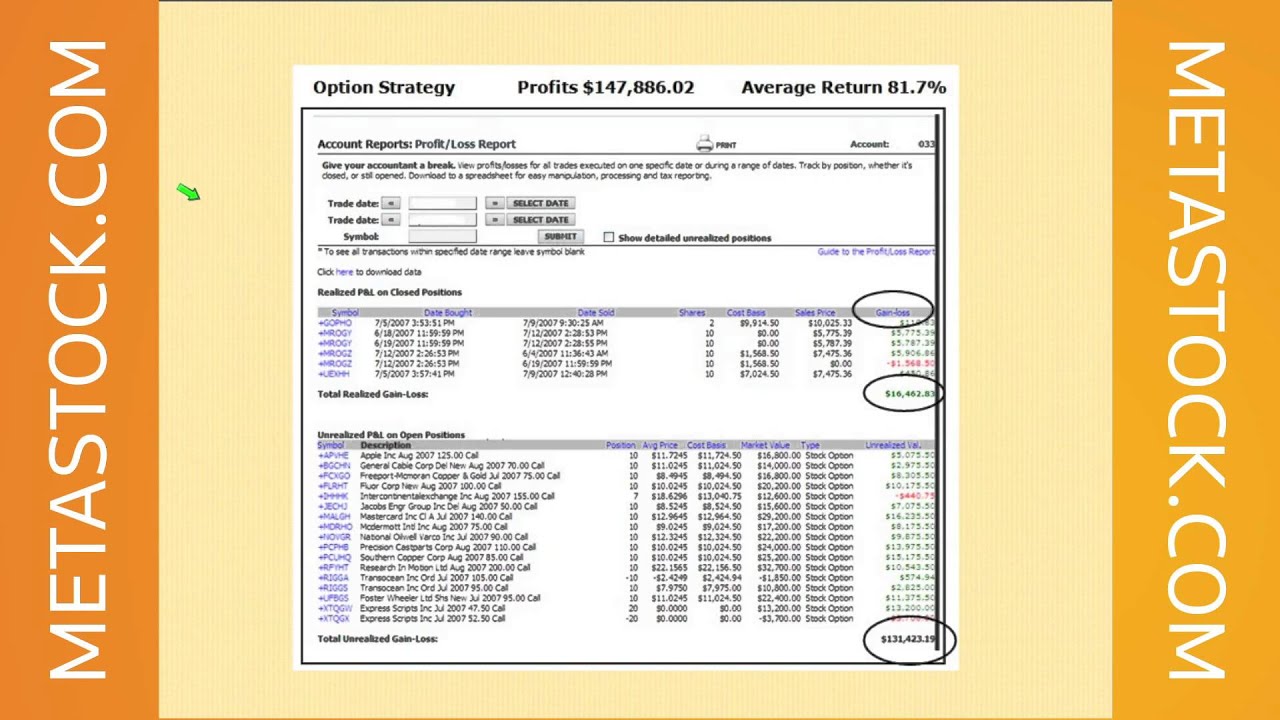Click the 'Profits $147,886.02' heading text
Image resolution: width=1280 pixels, height=720 pixels.
tap(606, 87)
